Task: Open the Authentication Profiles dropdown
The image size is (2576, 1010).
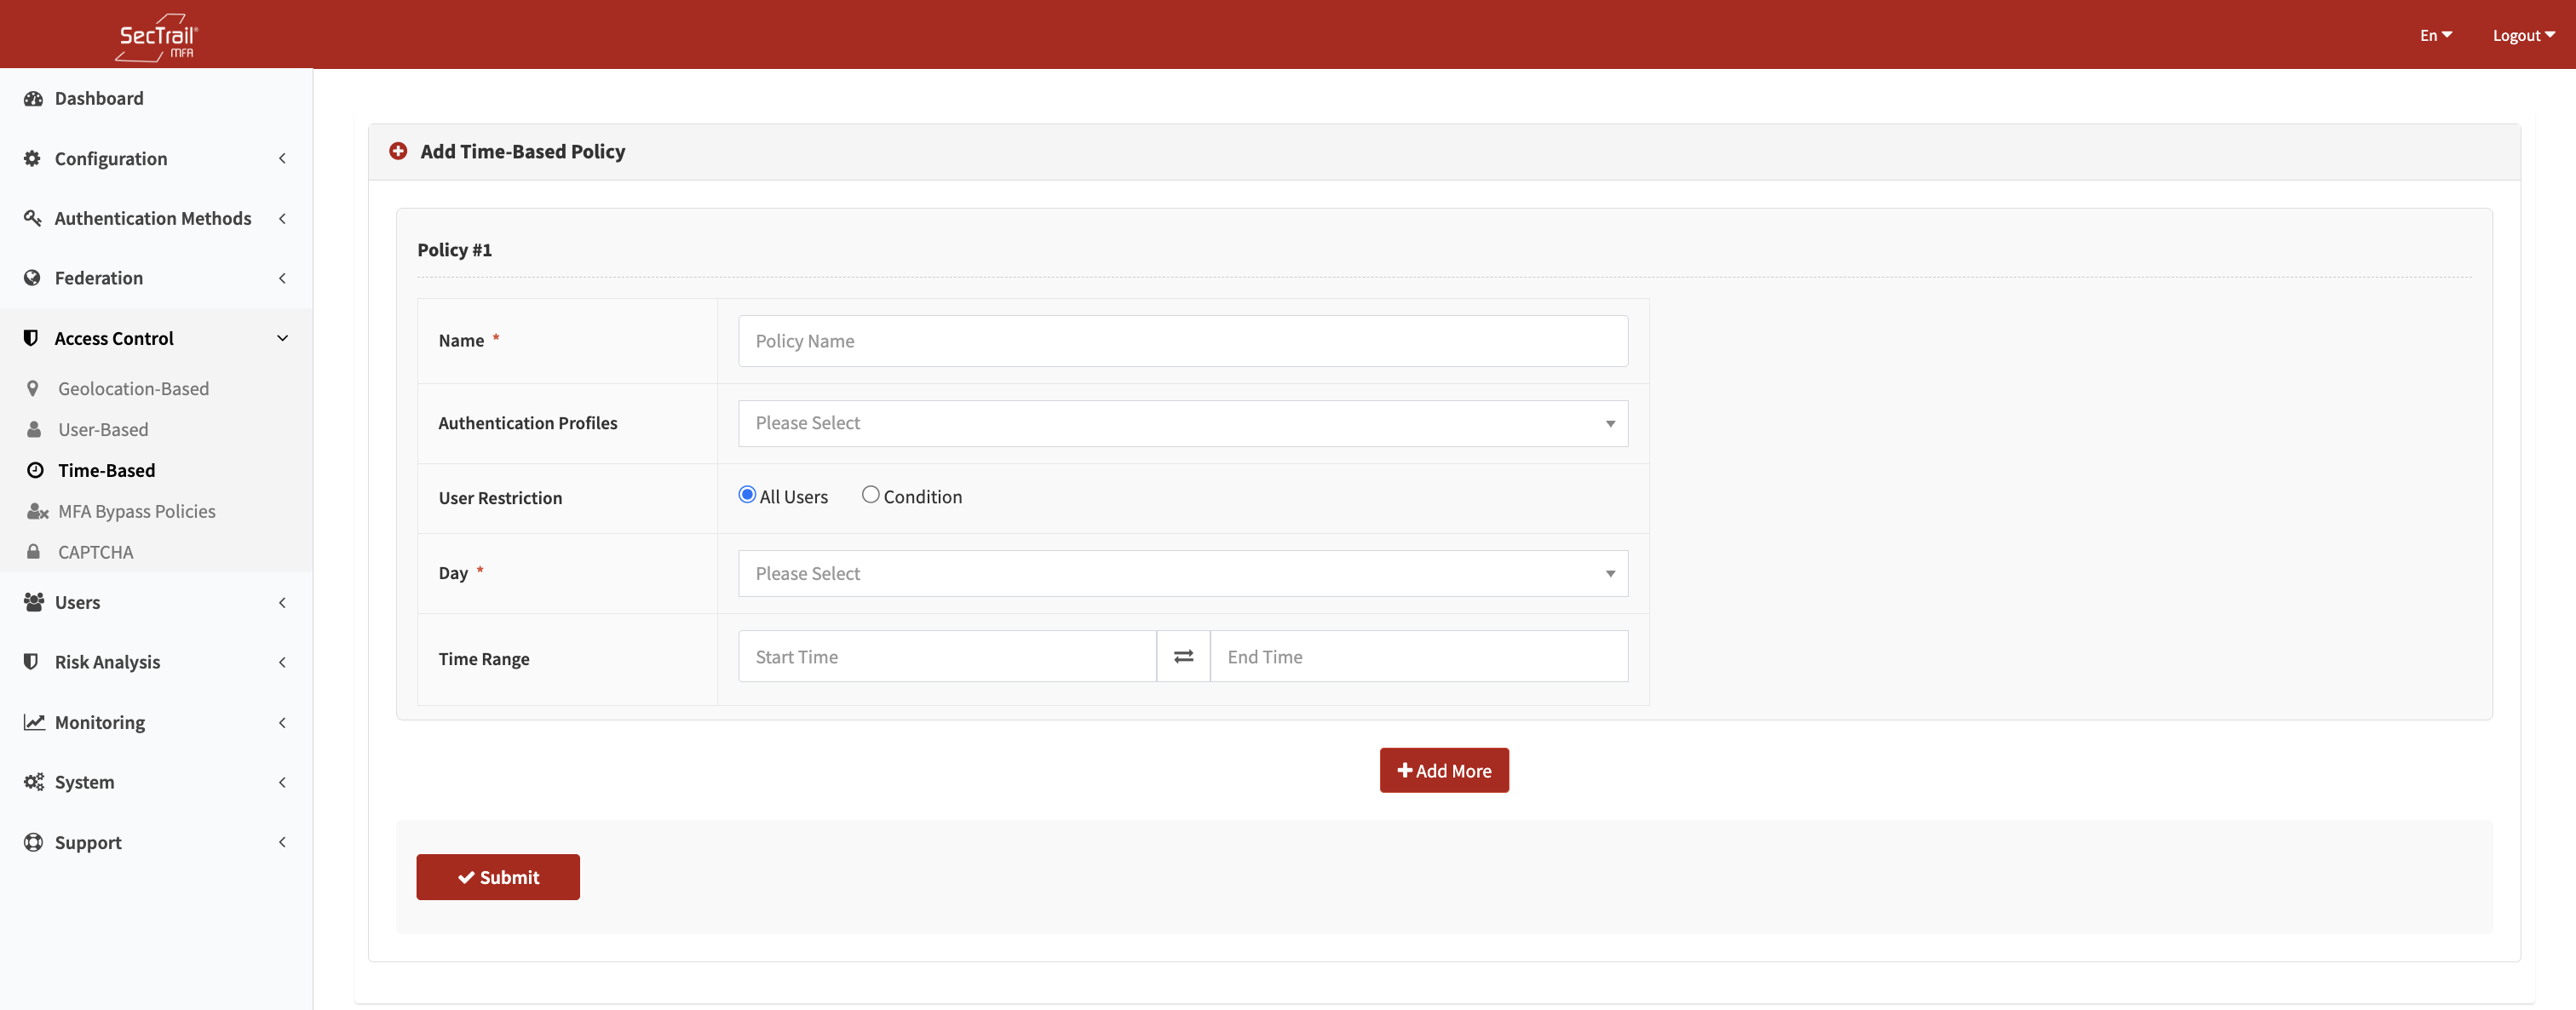Action: (x=1182, y=423)
